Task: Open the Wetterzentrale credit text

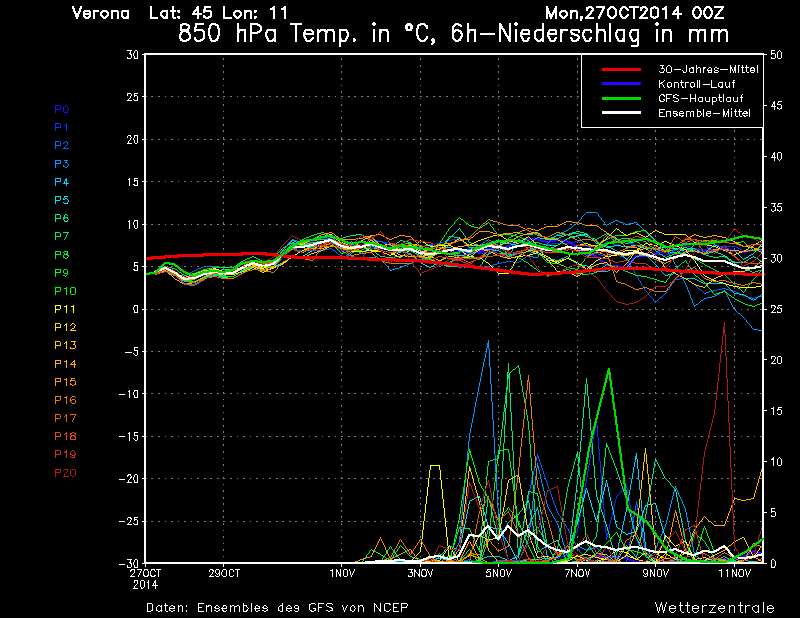Action: [714, 607]
